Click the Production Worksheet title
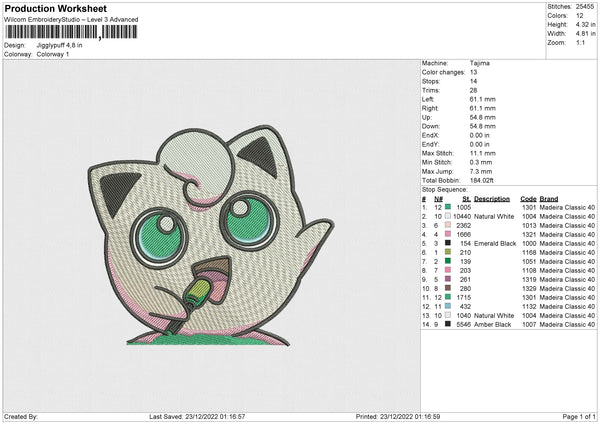600x424 pixels. pyautogui.click(x=55, y=8)
